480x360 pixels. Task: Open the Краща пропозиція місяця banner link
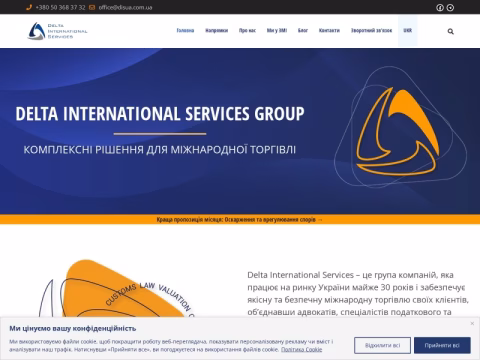(239, 220)
